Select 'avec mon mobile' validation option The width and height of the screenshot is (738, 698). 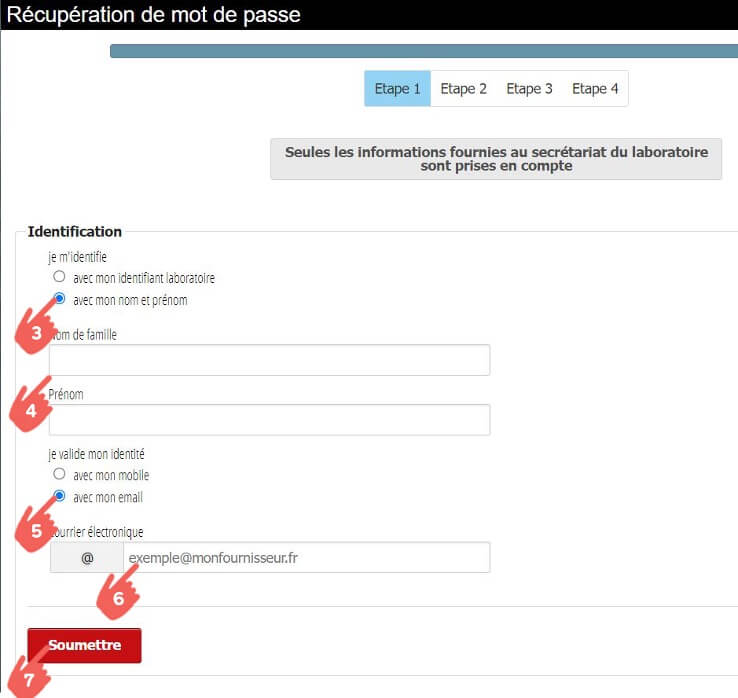(60, 474)
